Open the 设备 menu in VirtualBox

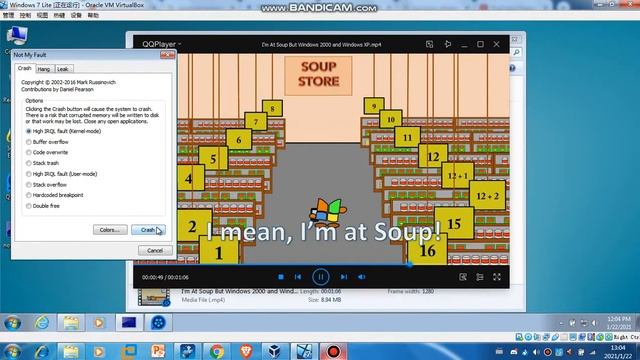click(76, 16)
